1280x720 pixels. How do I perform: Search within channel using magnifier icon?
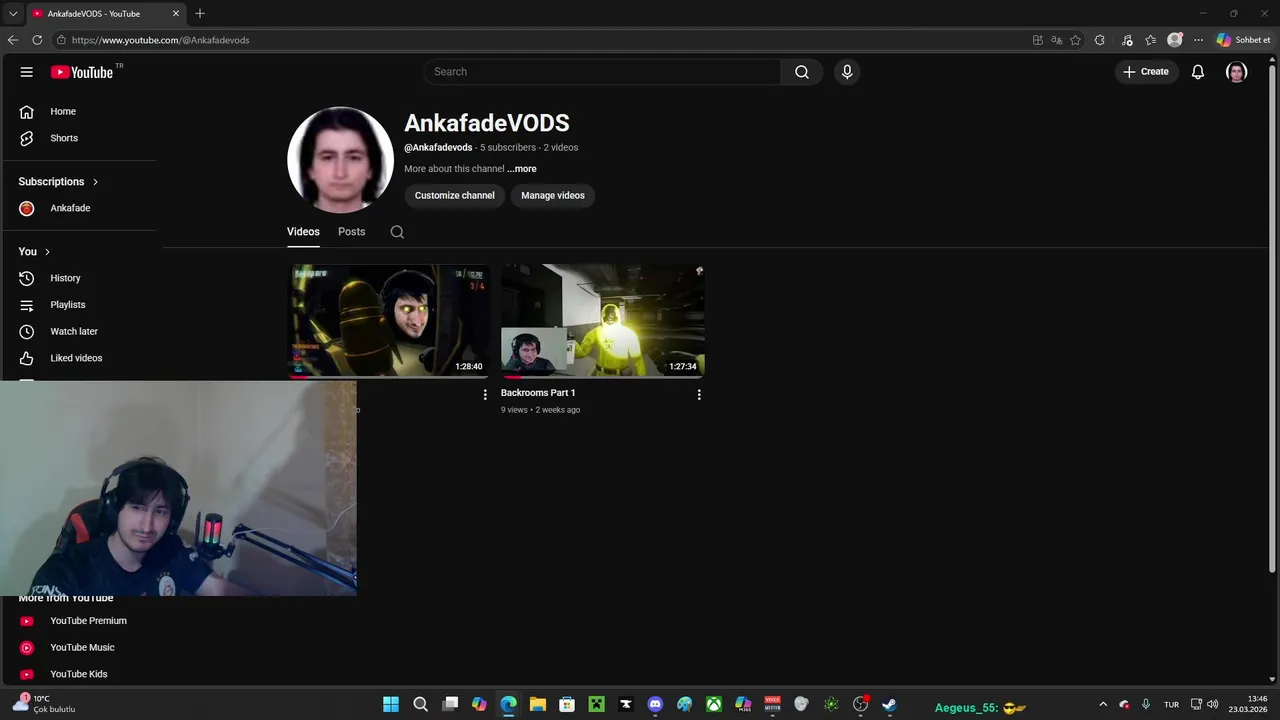pos(397,232)
